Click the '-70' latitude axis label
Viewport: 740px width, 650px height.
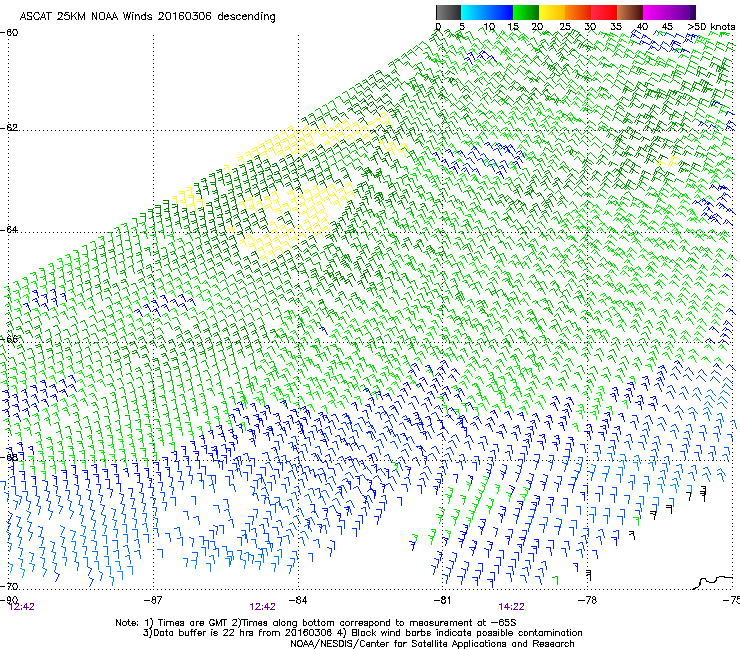coord(9,586)
